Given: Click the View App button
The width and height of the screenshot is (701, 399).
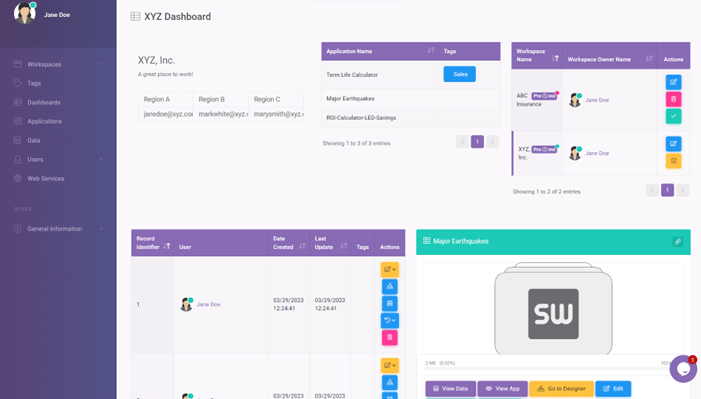Looking at the screenshot, I should (503, 389).
